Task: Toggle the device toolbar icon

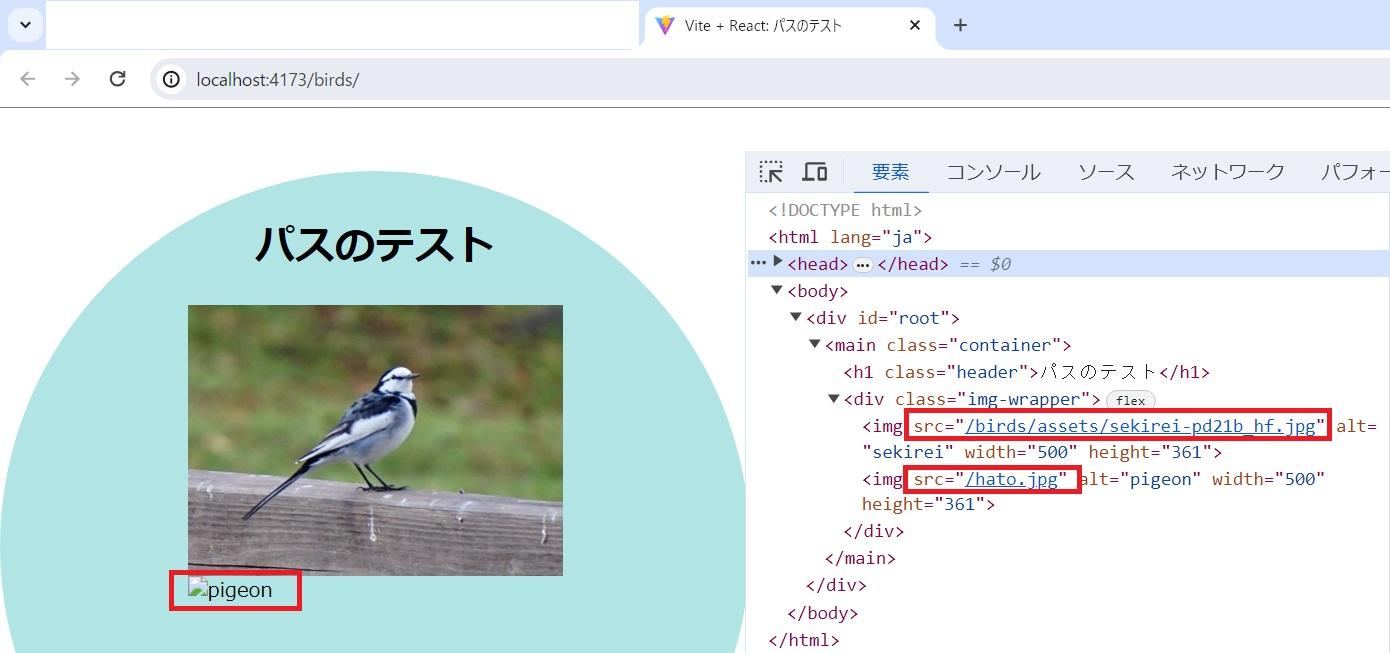Action: 815,172
